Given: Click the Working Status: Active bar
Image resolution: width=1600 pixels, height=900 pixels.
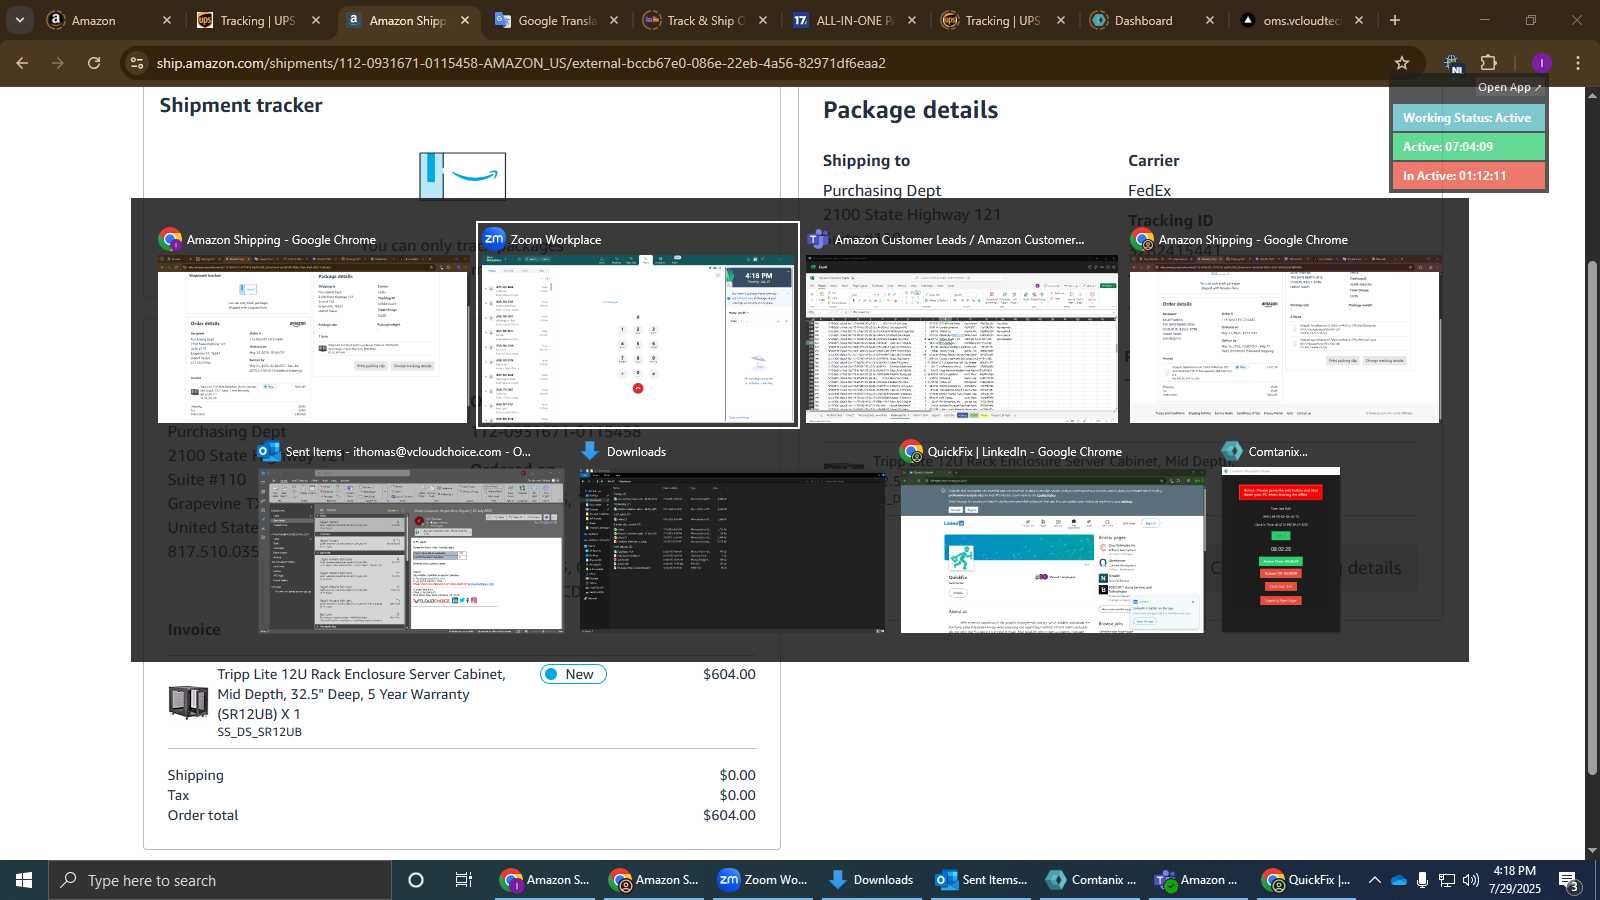Looking at the screenshot, I should (x=1468, y=118).
